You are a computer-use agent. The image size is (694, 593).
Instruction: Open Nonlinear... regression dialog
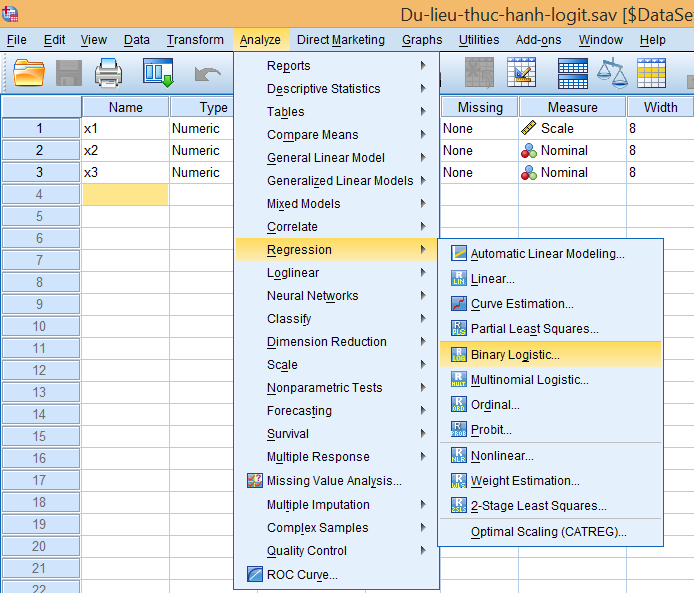click(x=551, y=456)
